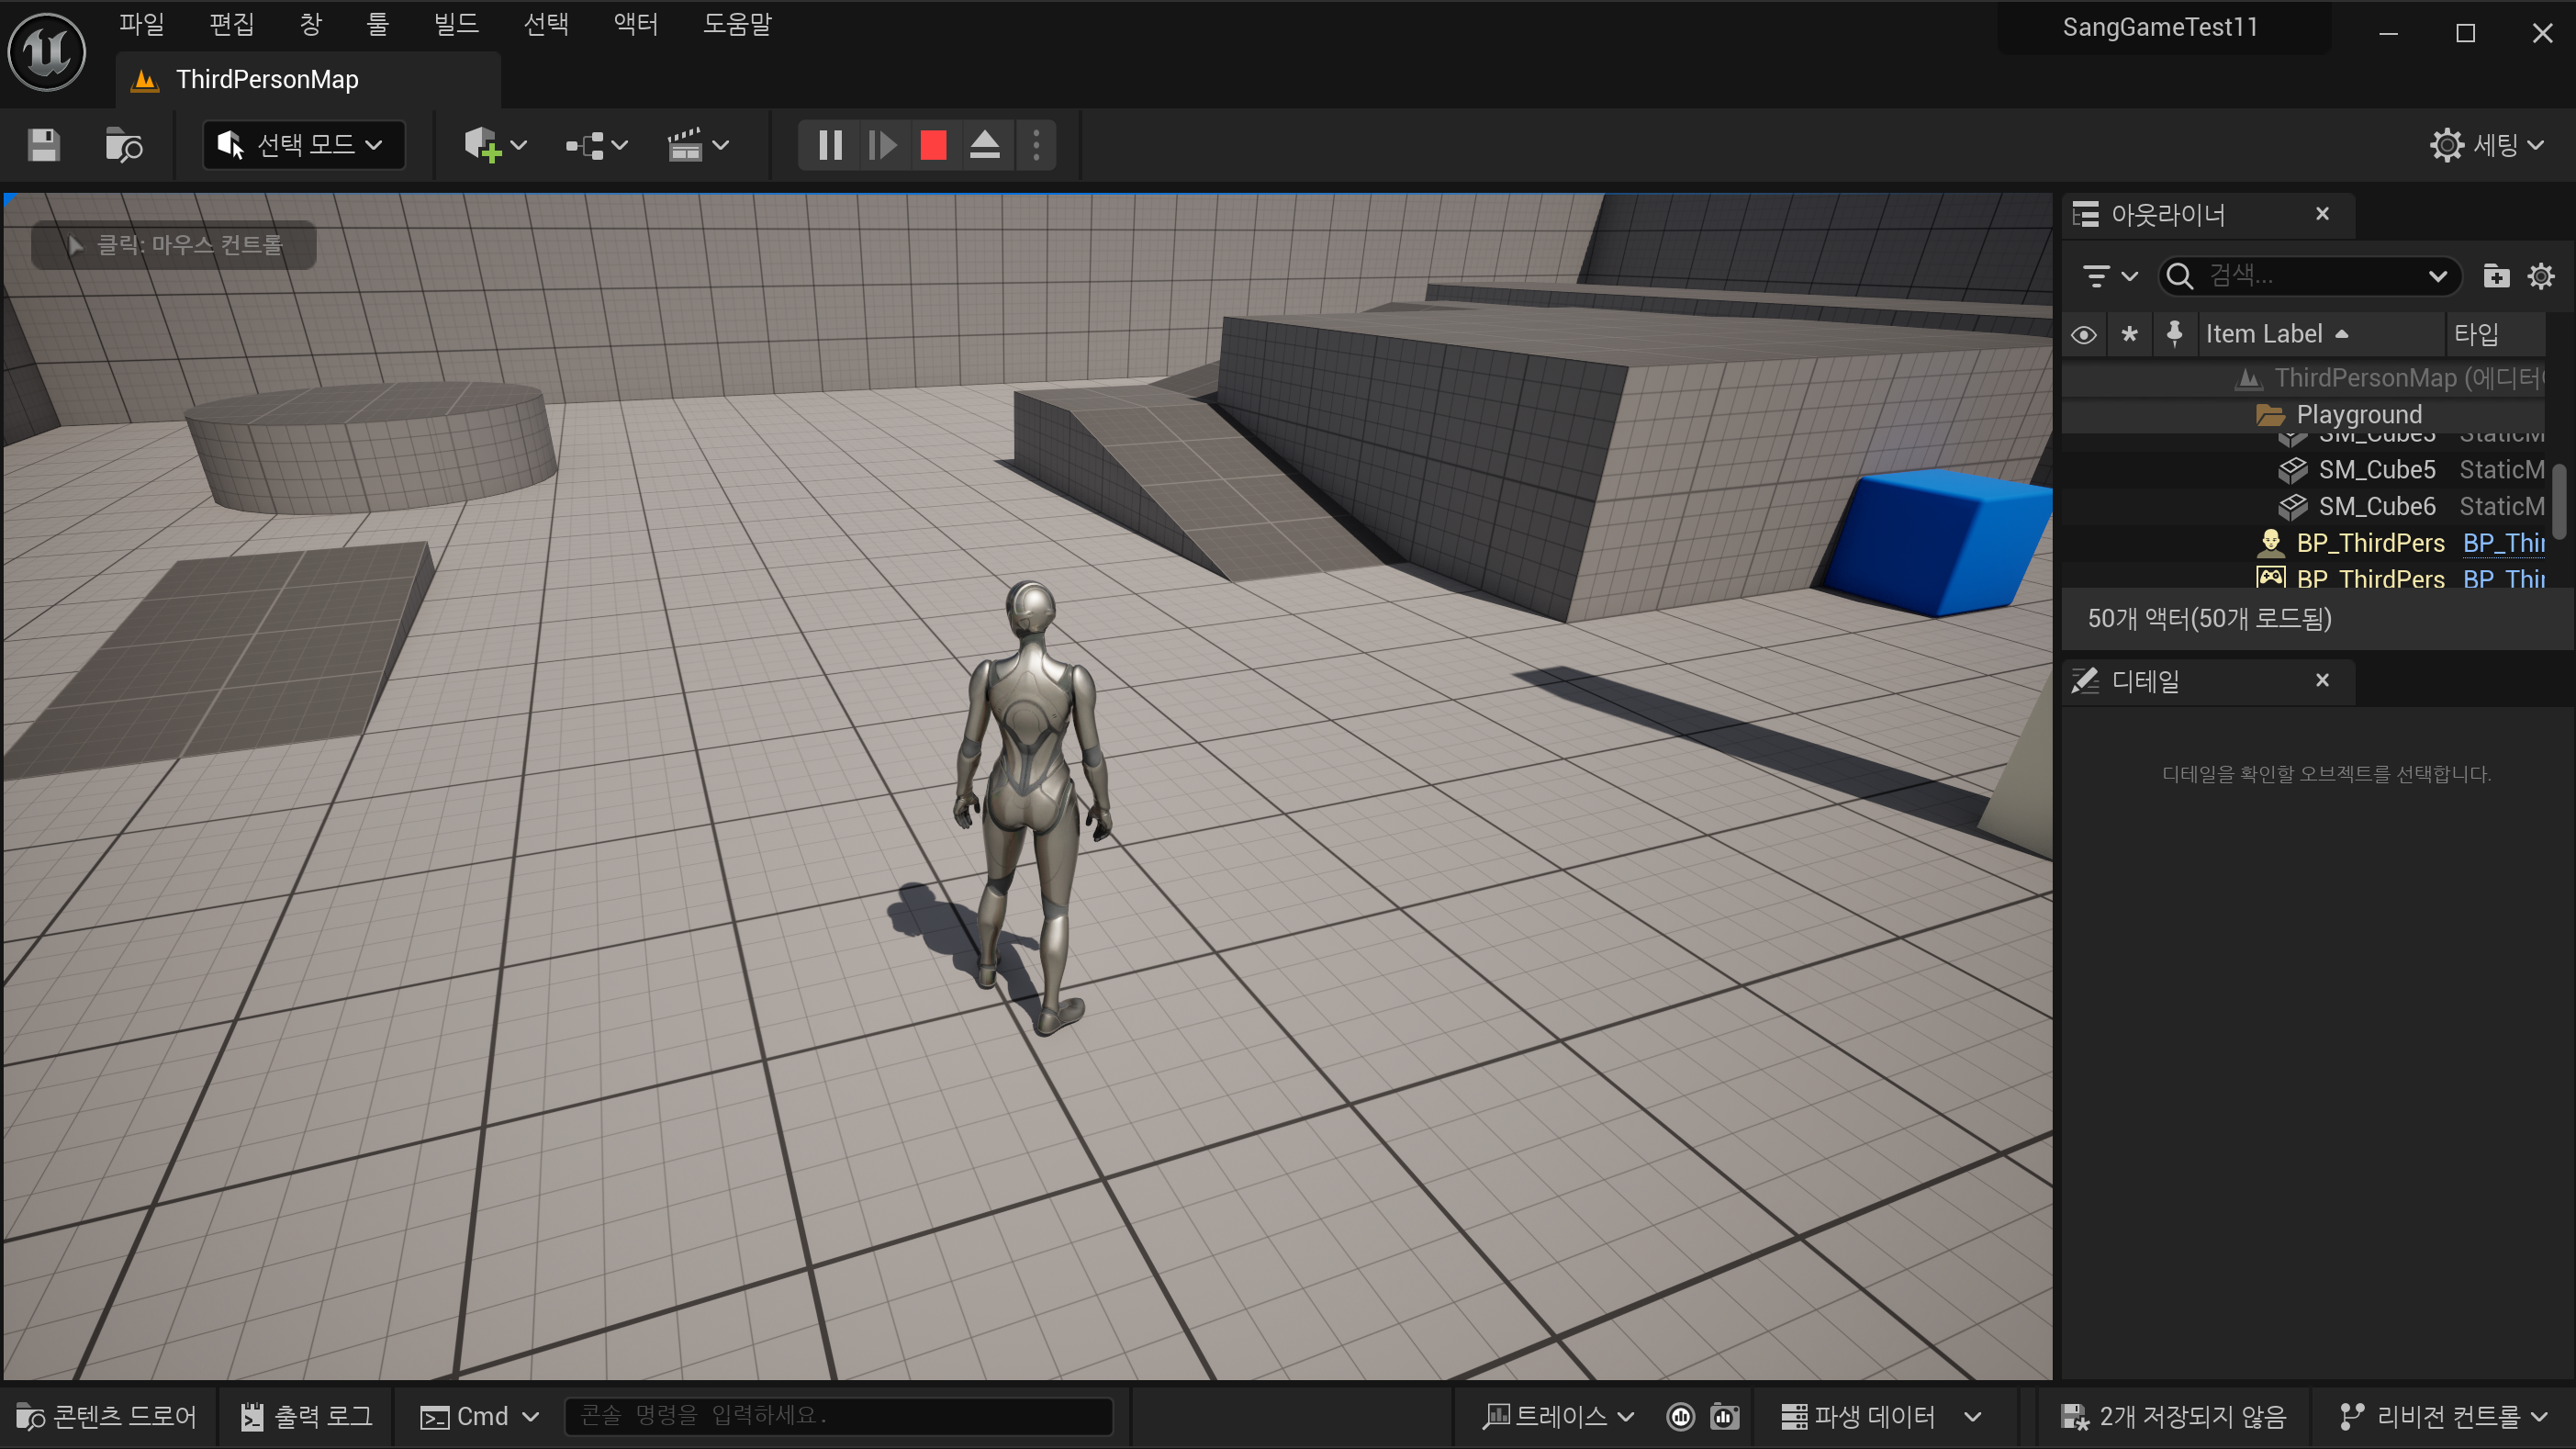The height and width of the screenshot is (1449, 2576).
Task: Open the 선택 menu
Action: coord(546,23)
